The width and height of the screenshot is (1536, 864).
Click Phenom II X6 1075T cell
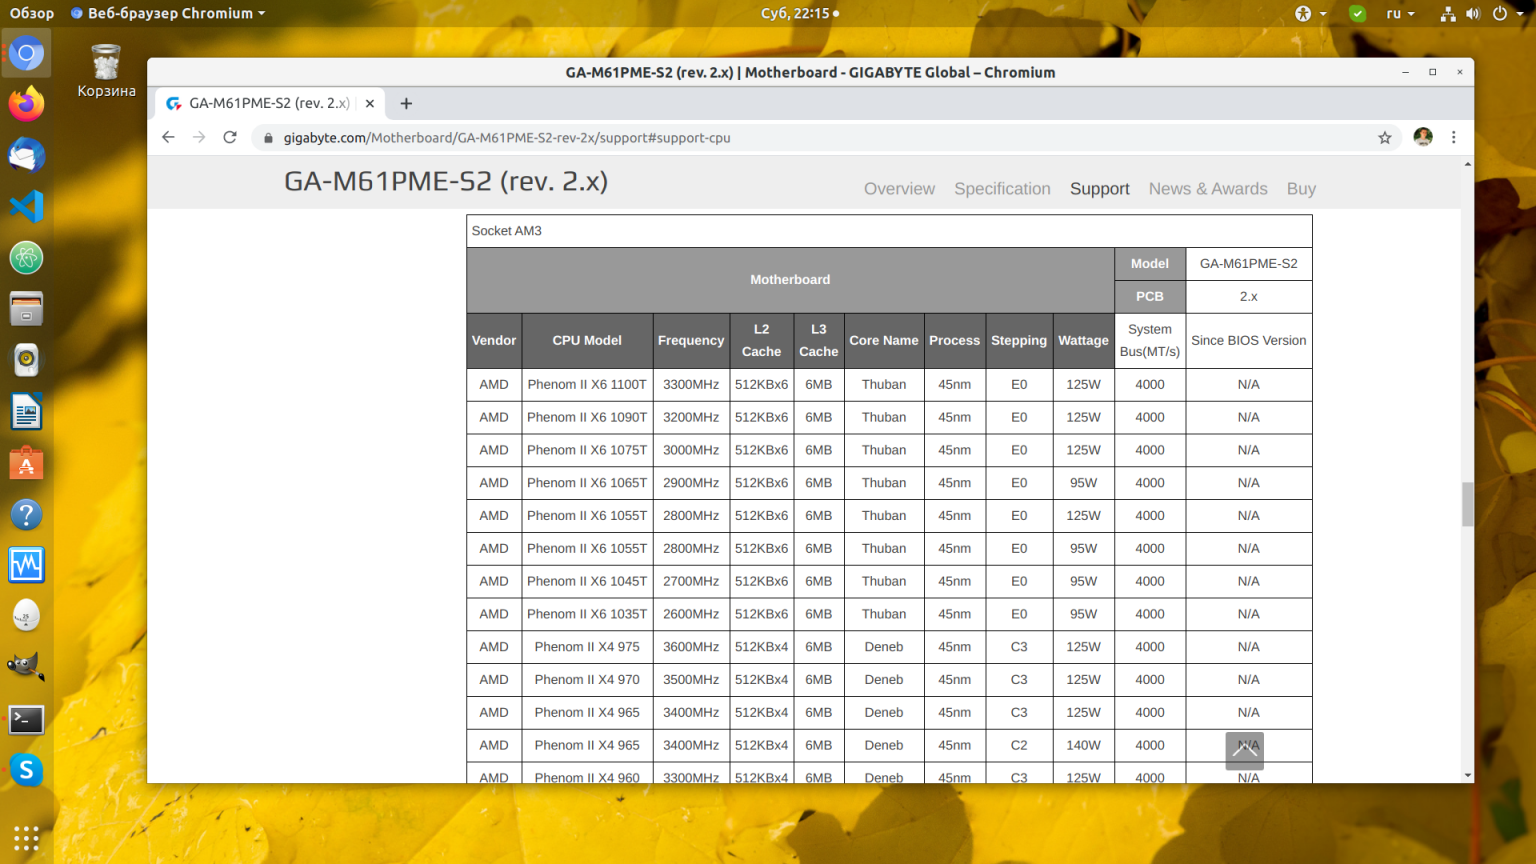587,451
